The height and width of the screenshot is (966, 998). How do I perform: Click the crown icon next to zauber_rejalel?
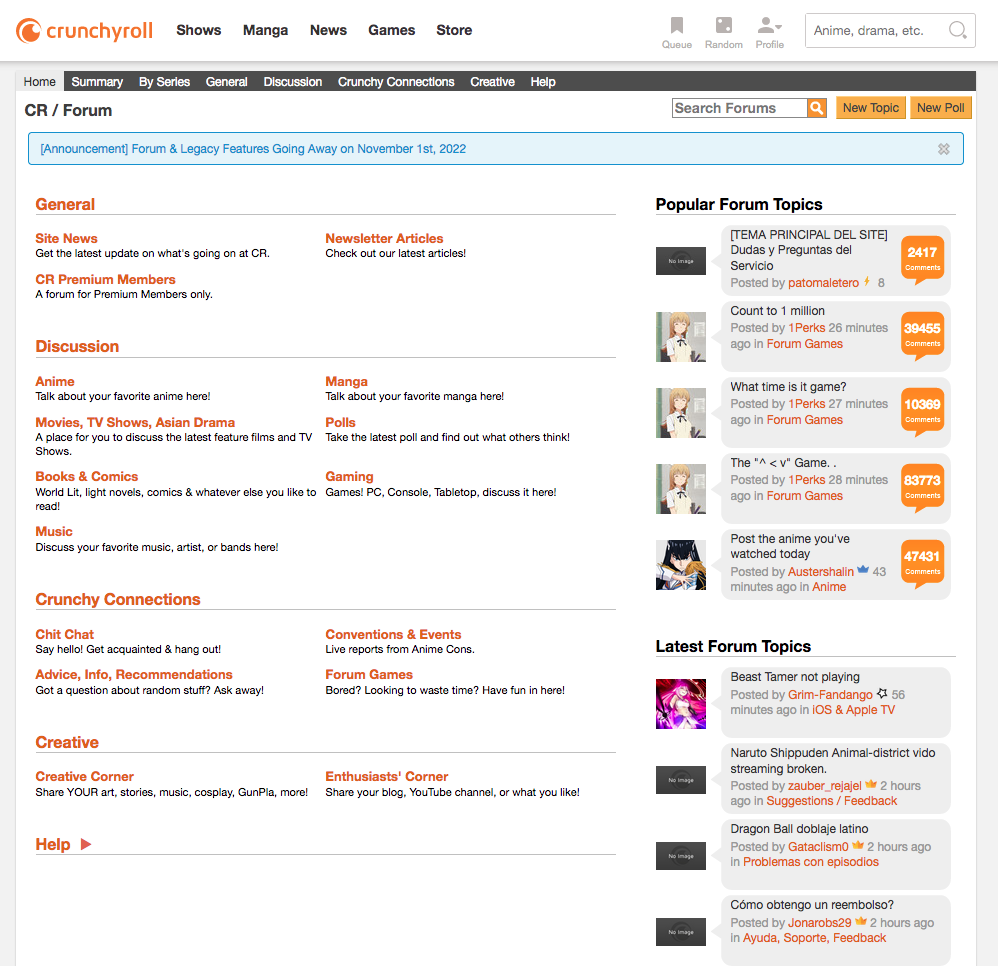[871, 784]
